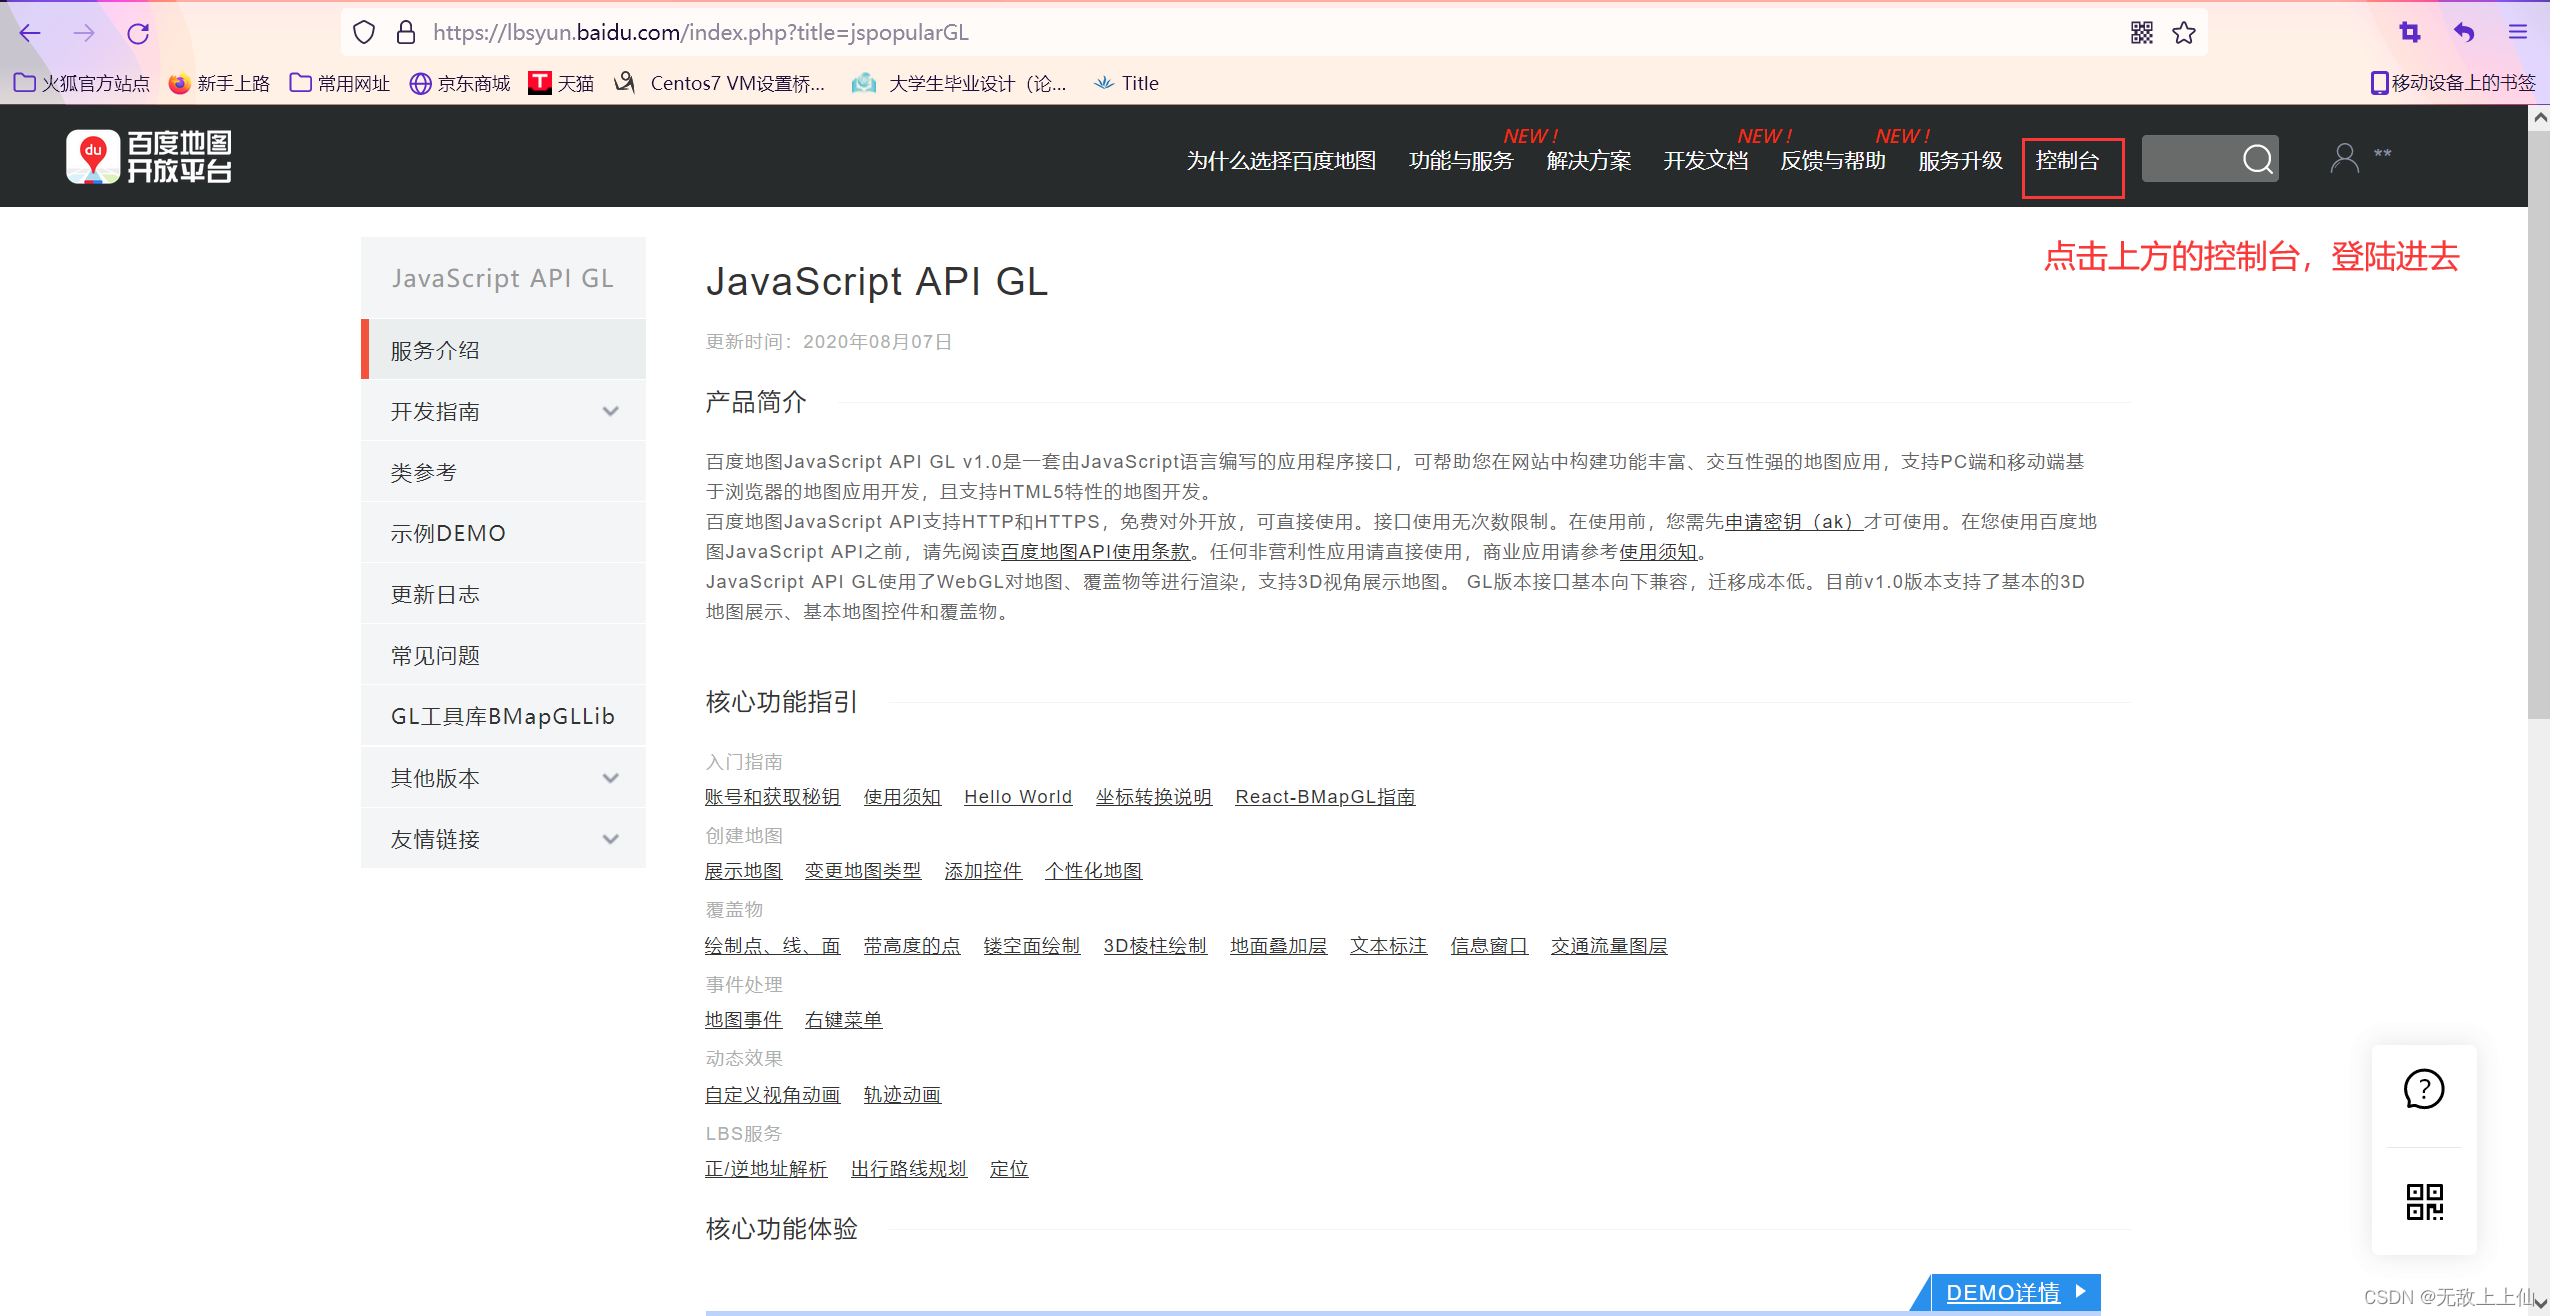Open 控制台 in the top navigation

(2067, 161)
